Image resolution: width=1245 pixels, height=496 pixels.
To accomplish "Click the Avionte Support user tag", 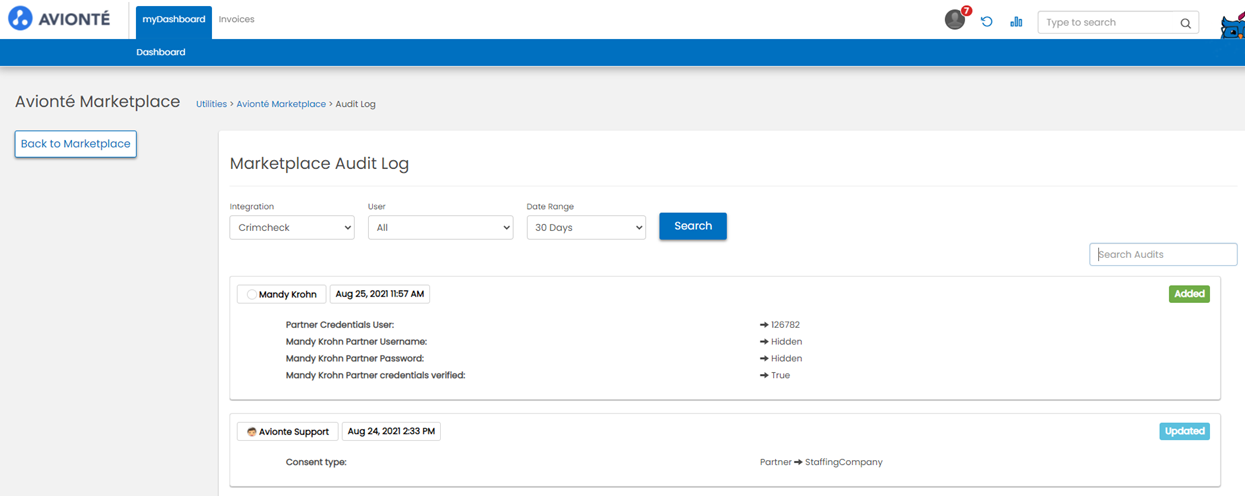I will 287,432.
